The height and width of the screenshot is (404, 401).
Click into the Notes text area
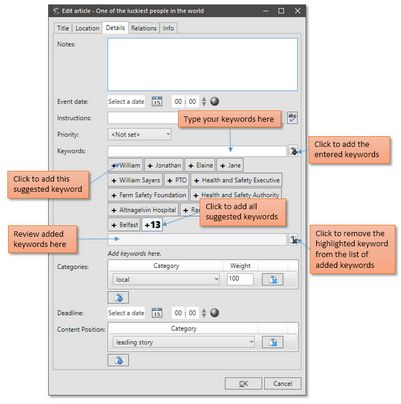(202, 64)
